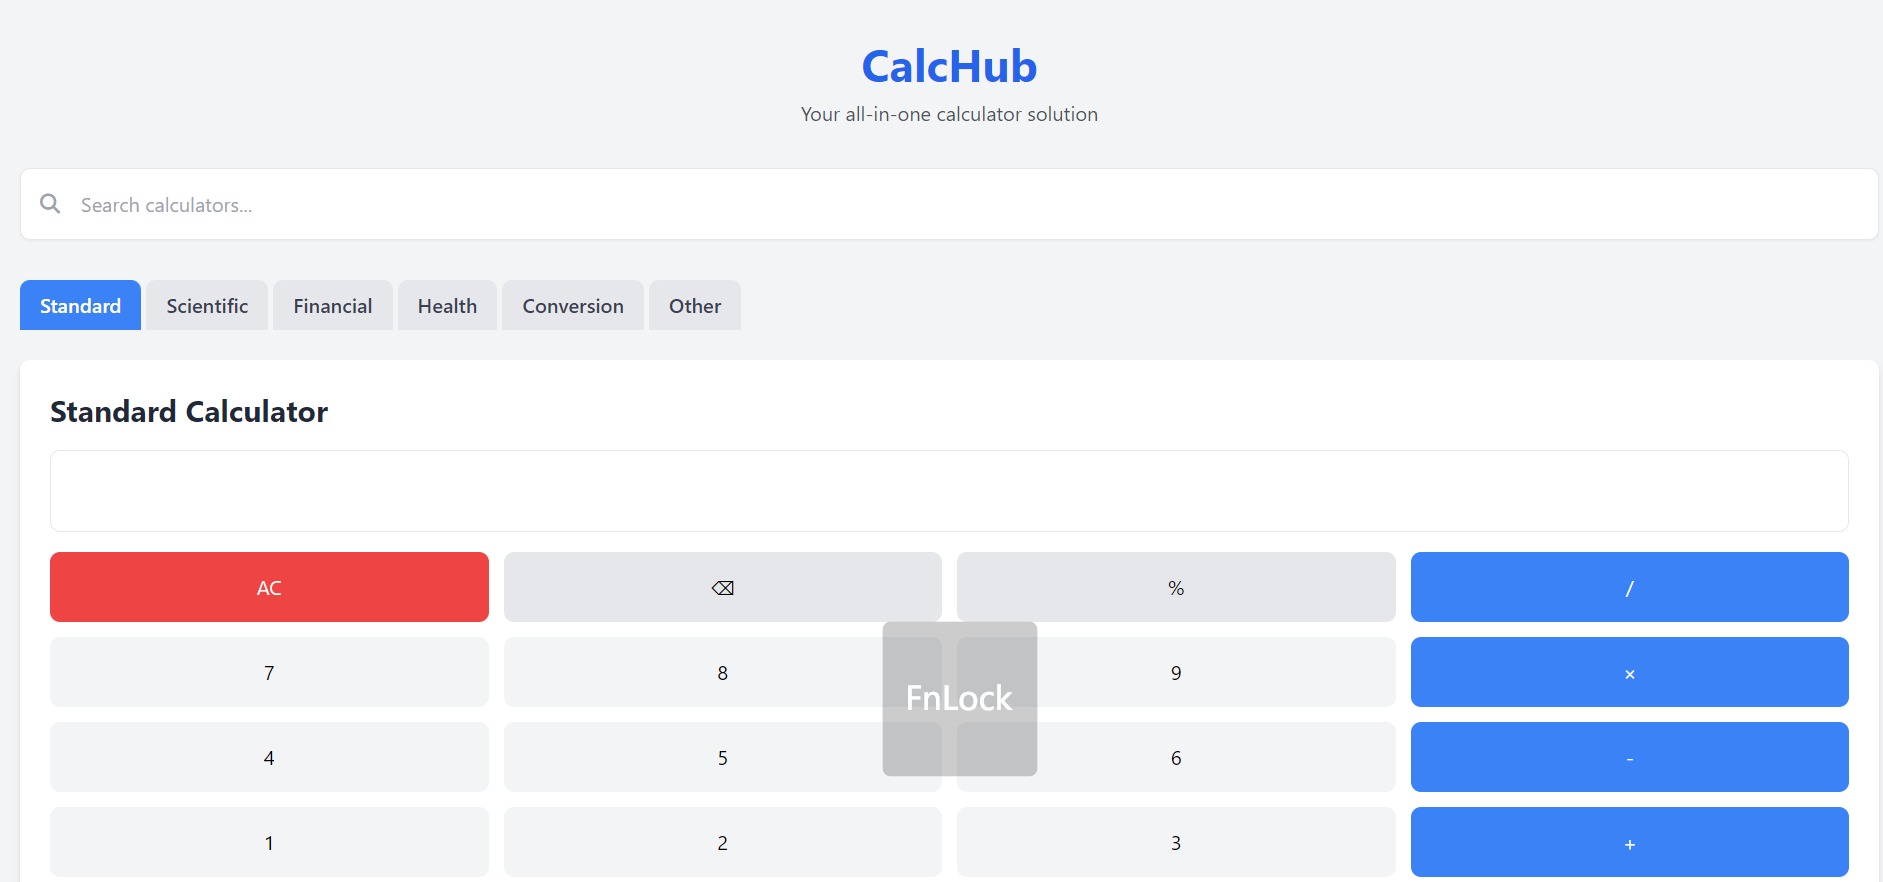Select the Health tab
The image size is (1883, 882).
(x=447, y=306)
